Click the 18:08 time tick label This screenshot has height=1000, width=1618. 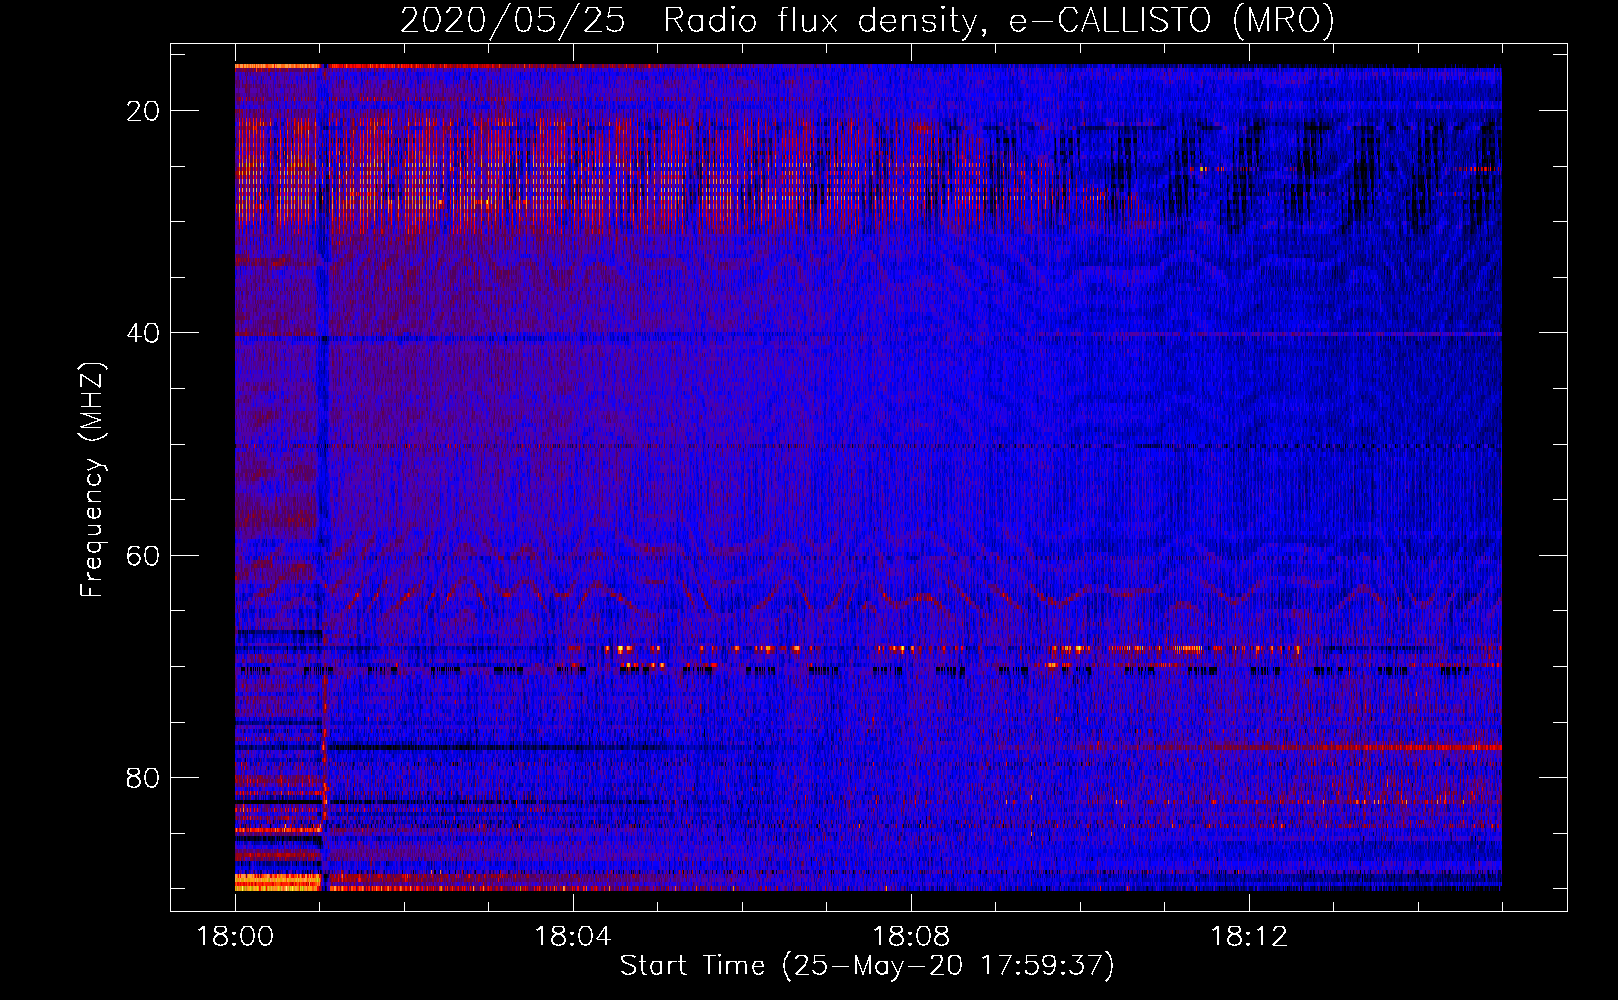click(x=911, y=937)
